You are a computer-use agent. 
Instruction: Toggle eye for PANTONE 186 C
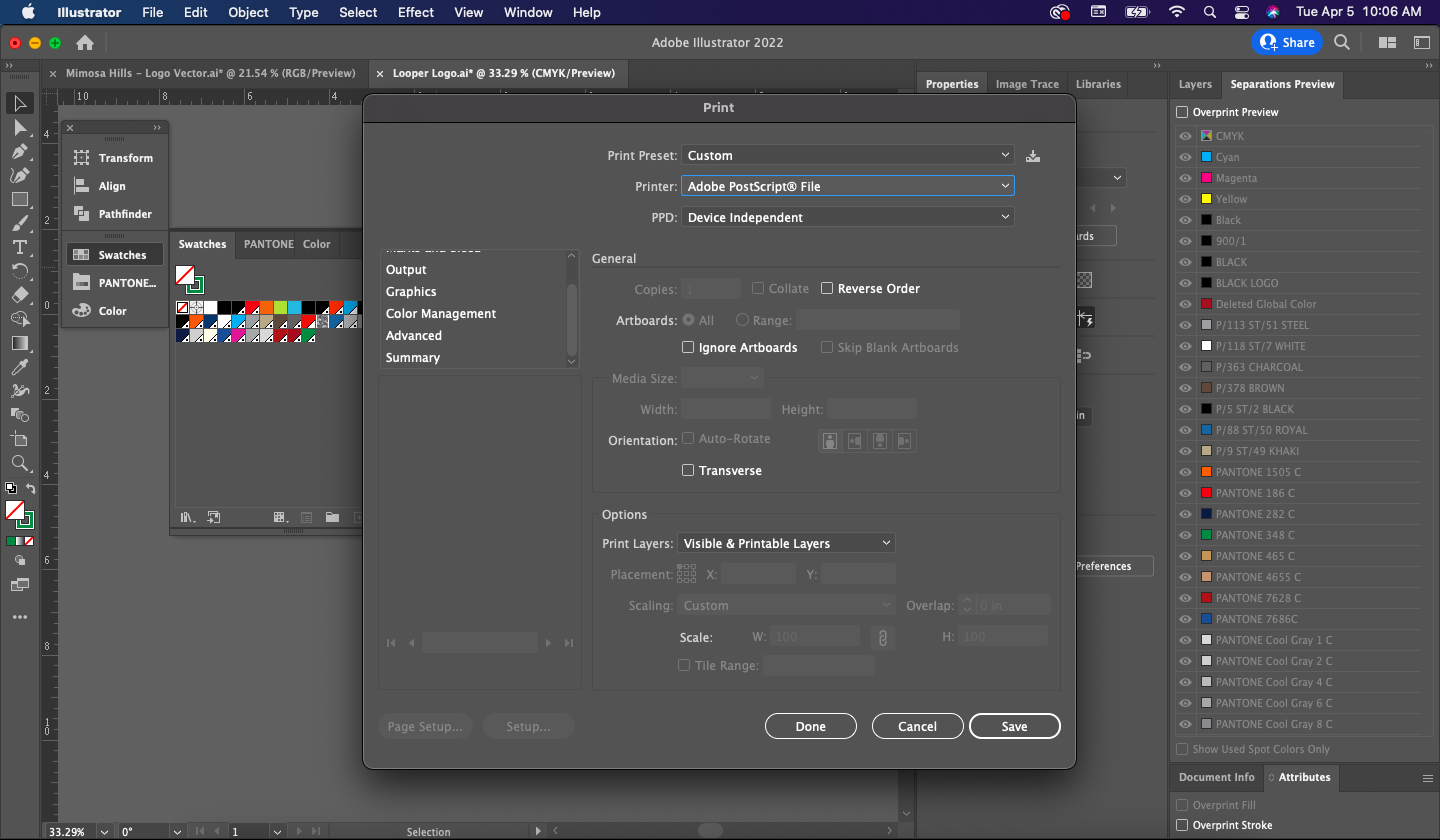tap(1185, 493)
